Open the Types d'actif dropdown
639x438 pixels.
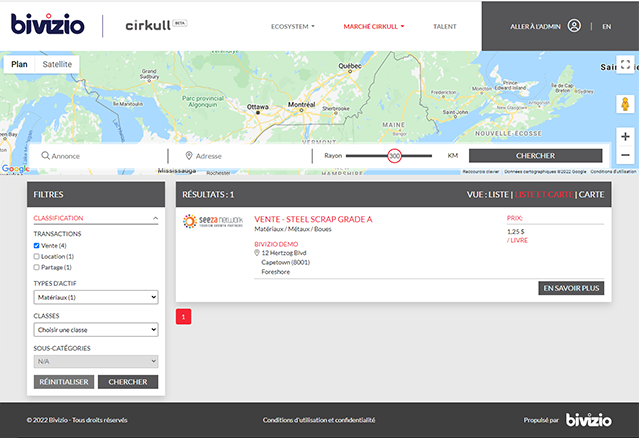(96, 297)
